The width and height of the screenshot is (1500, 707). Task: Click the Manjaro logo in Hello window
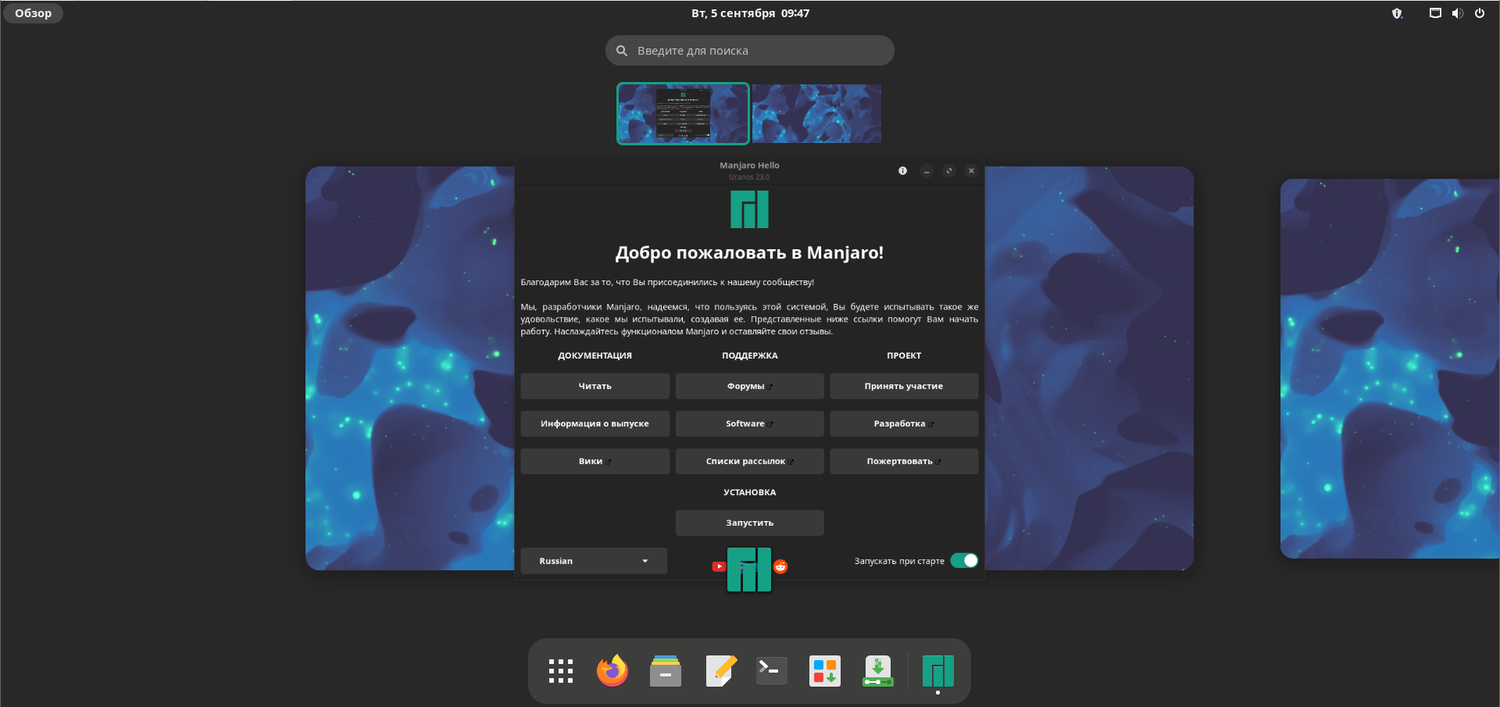tap(750, 210)
